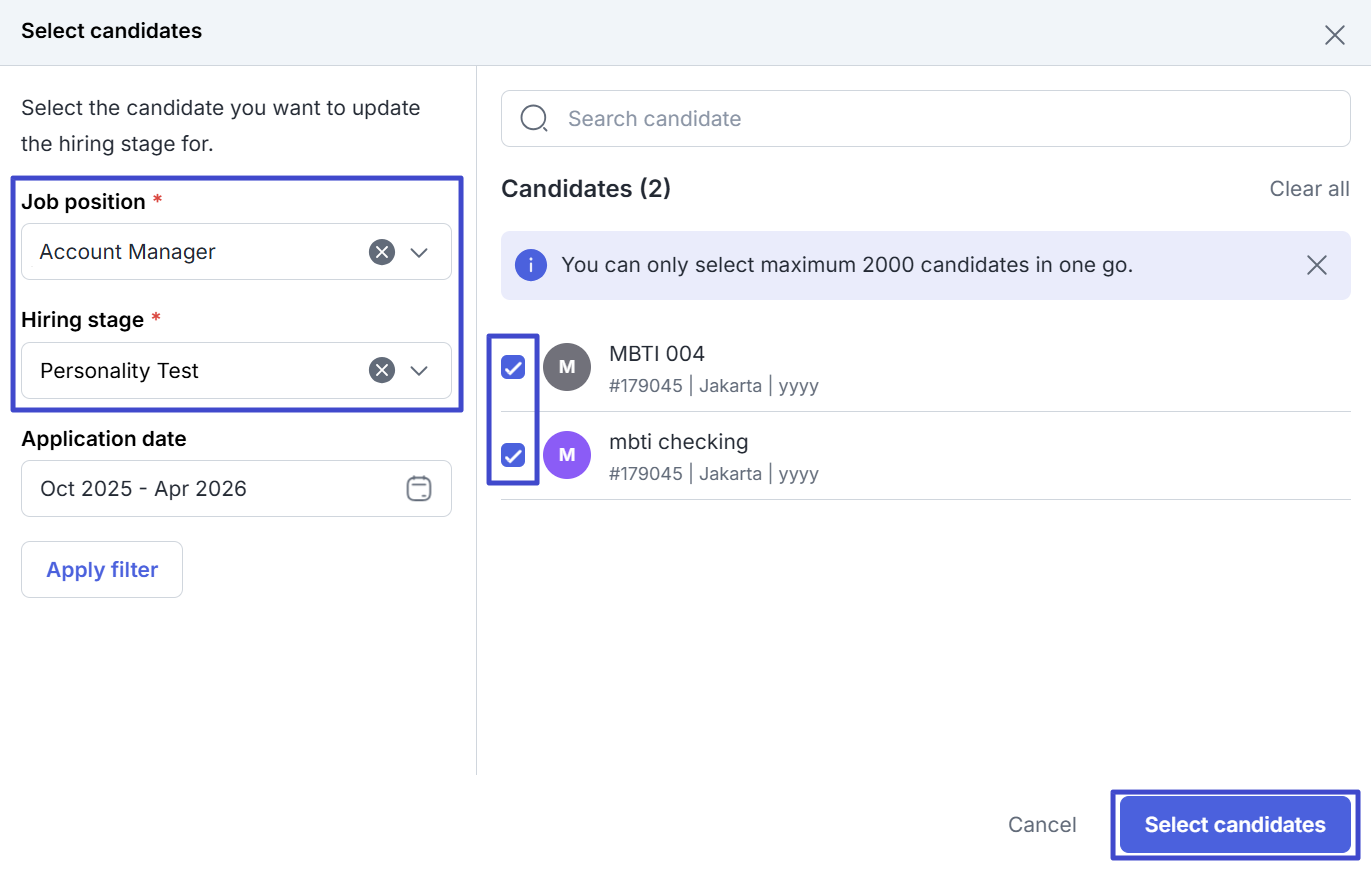Uncheck the MBTI 004 candidate checkbox

[x=513, y=367]
